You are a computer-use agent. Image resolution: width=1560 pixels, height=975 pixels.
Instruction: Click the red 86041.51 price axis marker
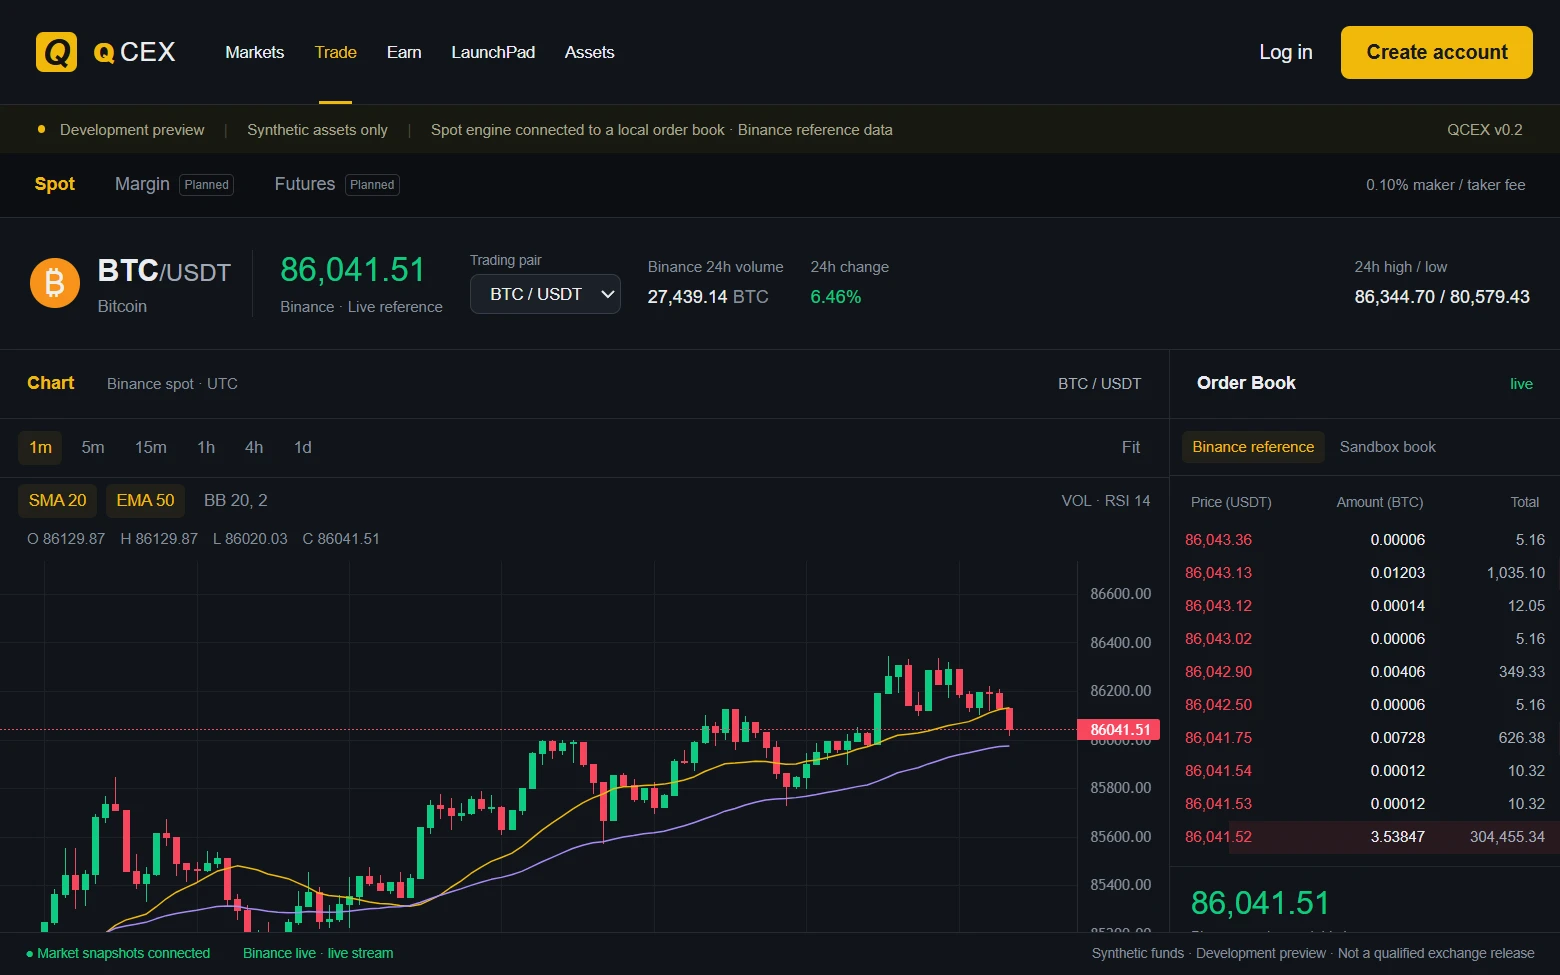1118,730
